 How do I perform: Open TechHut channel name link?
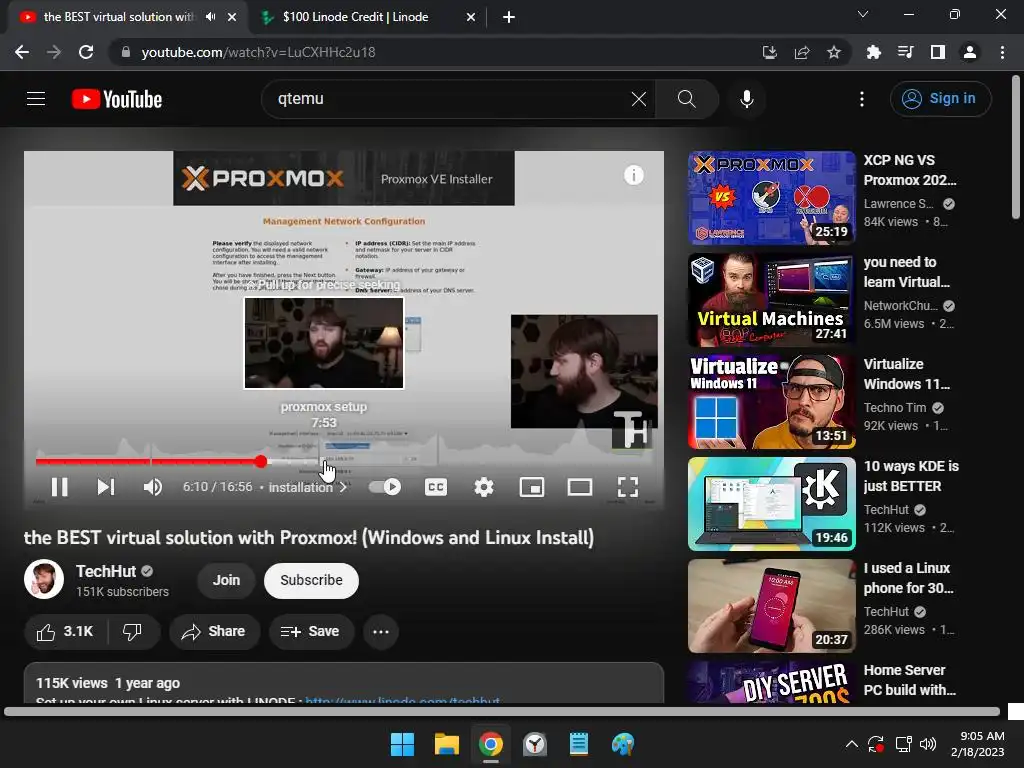pyautogui.click(x=106, y=571)
